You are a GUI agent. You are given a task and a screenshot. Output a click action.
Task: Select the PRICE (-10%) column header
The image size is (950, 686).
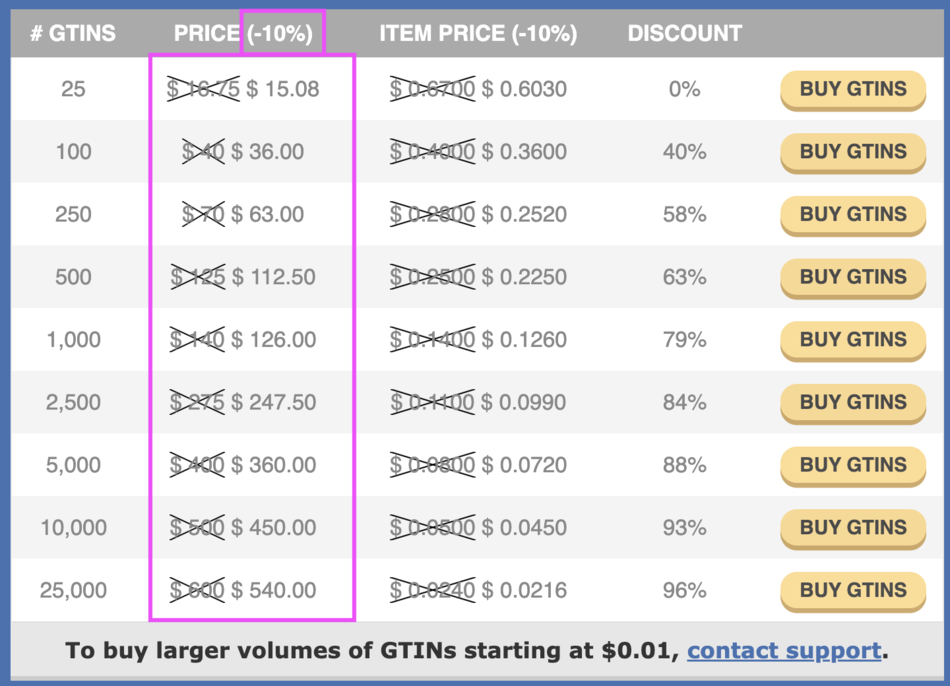pyautogui.click(x=243, y=33)
